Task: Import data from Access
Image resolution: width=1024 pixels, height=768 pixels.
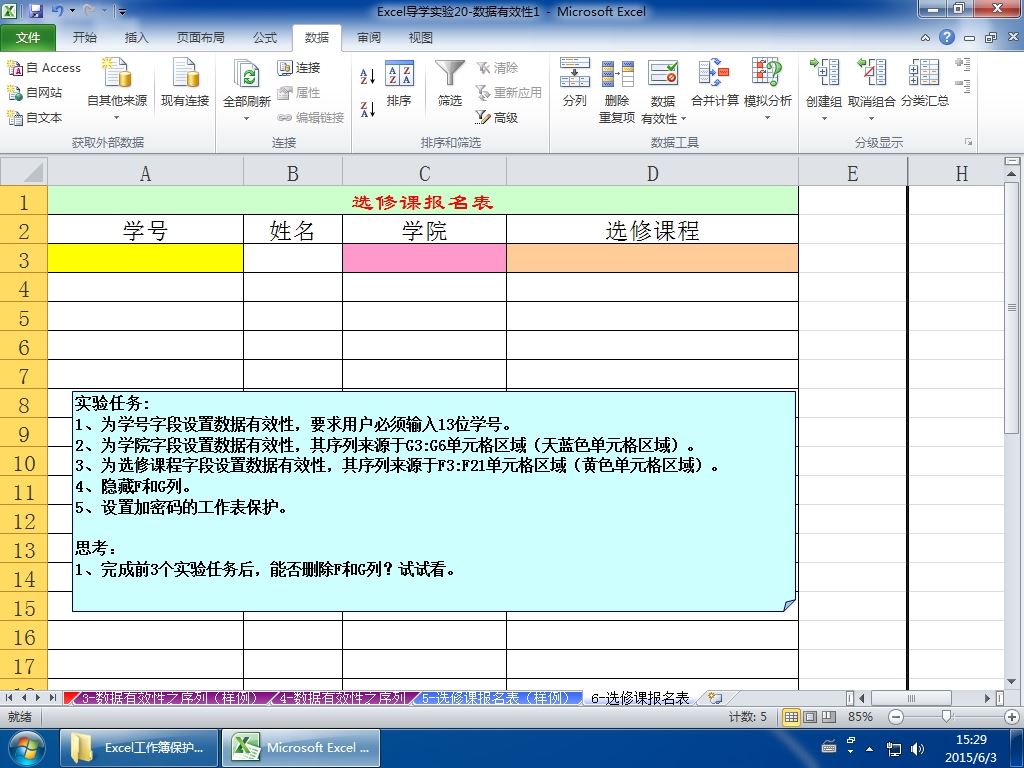Action: 44,68
